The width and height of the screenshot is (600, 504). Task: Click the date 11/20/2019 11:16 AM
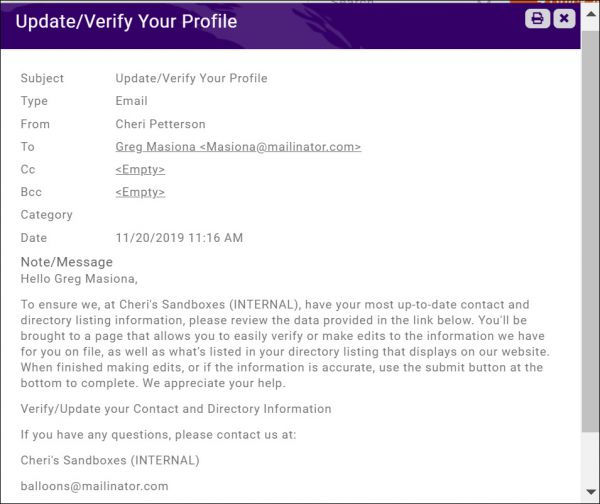pyautogui.click(x=179, y=238)
